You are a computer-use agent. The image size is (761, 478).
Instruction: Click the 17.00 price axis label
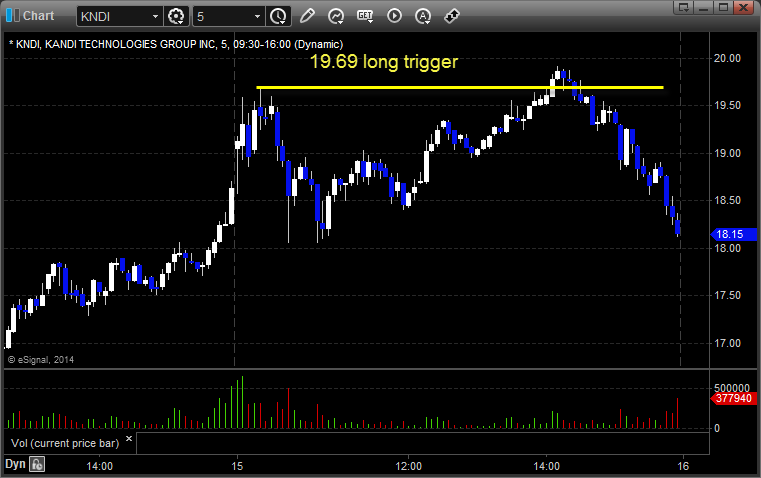click(x=727, y=344)
